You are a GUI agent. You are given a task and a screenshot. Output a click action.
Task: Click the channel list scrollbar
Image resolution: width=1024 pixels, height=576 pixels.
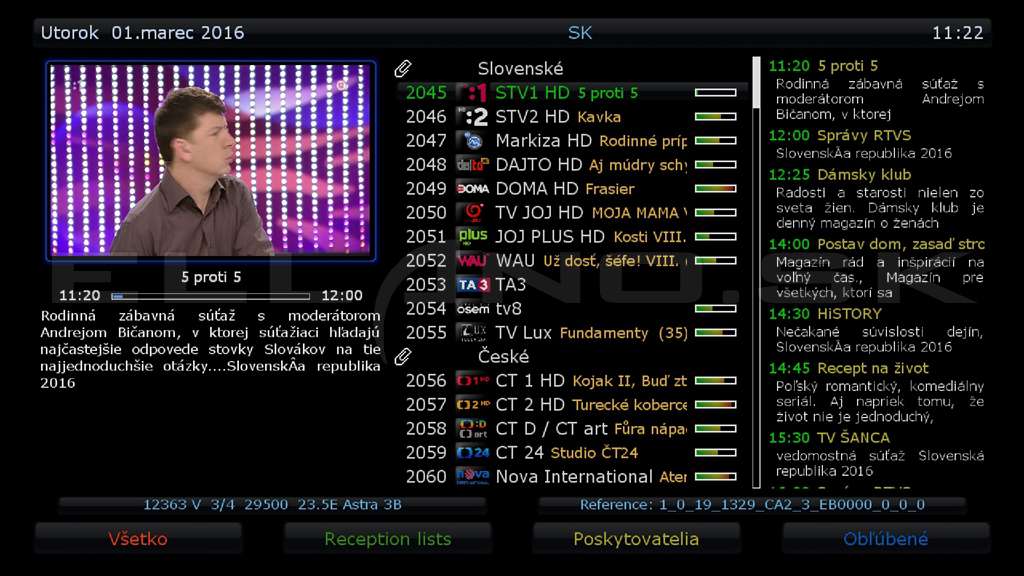756,272
